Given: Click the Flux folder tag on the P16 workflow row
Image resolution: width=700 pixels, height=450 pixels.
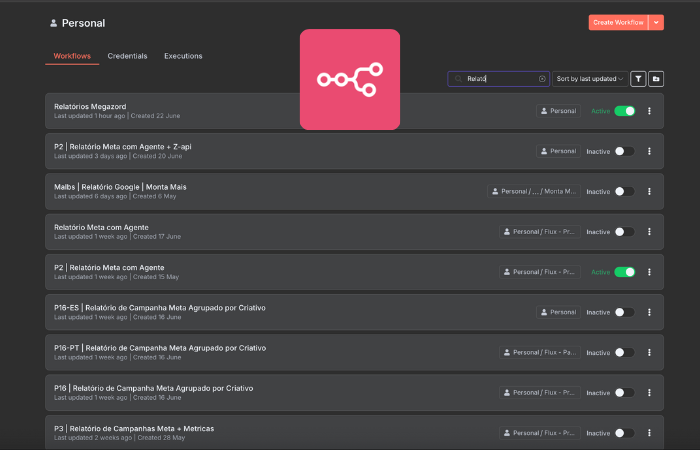Looking at the screenshot, I should point(540,393).
